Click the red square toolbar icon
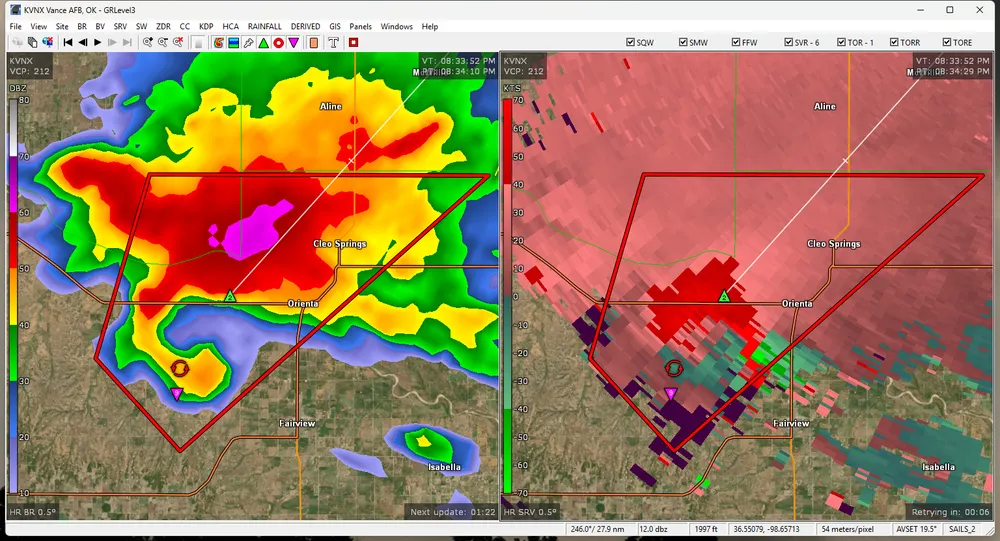 point(353,43)
